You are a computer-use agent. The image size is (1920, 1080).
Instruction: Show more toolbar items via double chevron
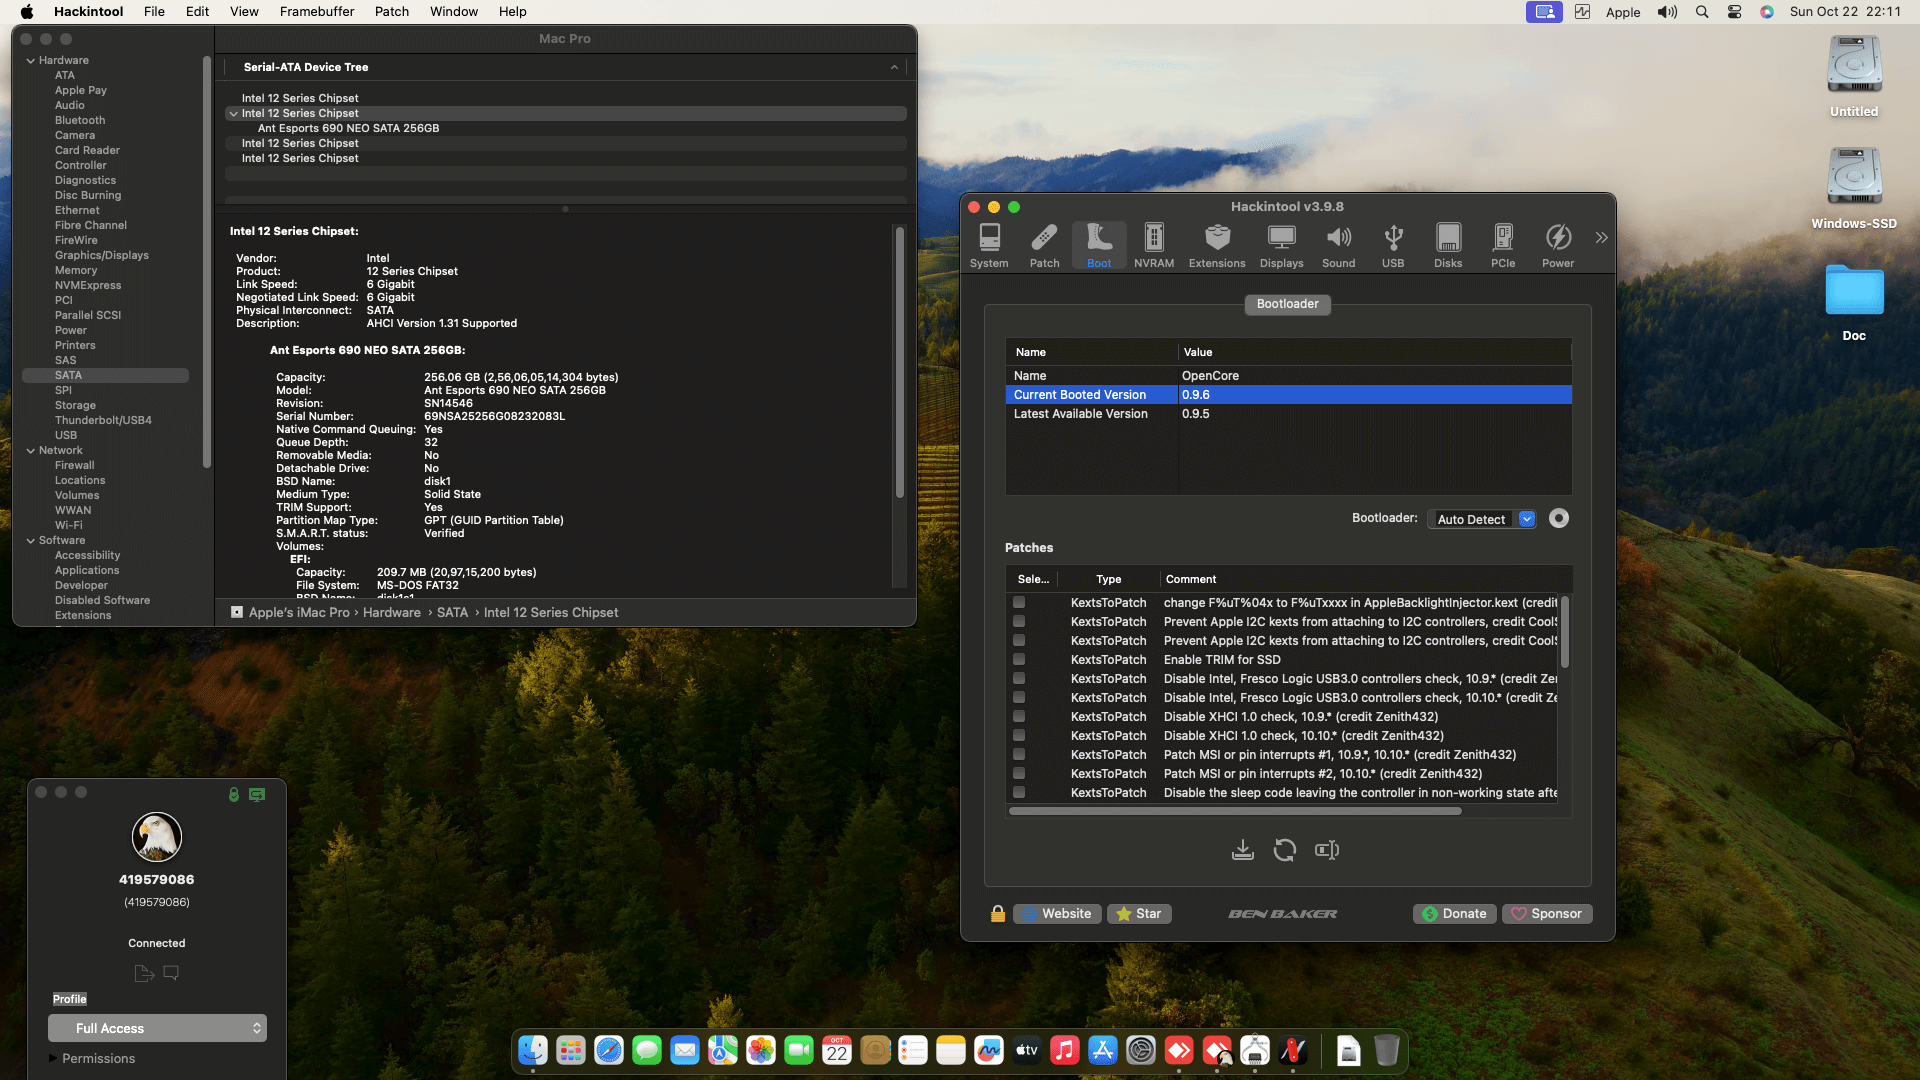(x=1601, y=238)
